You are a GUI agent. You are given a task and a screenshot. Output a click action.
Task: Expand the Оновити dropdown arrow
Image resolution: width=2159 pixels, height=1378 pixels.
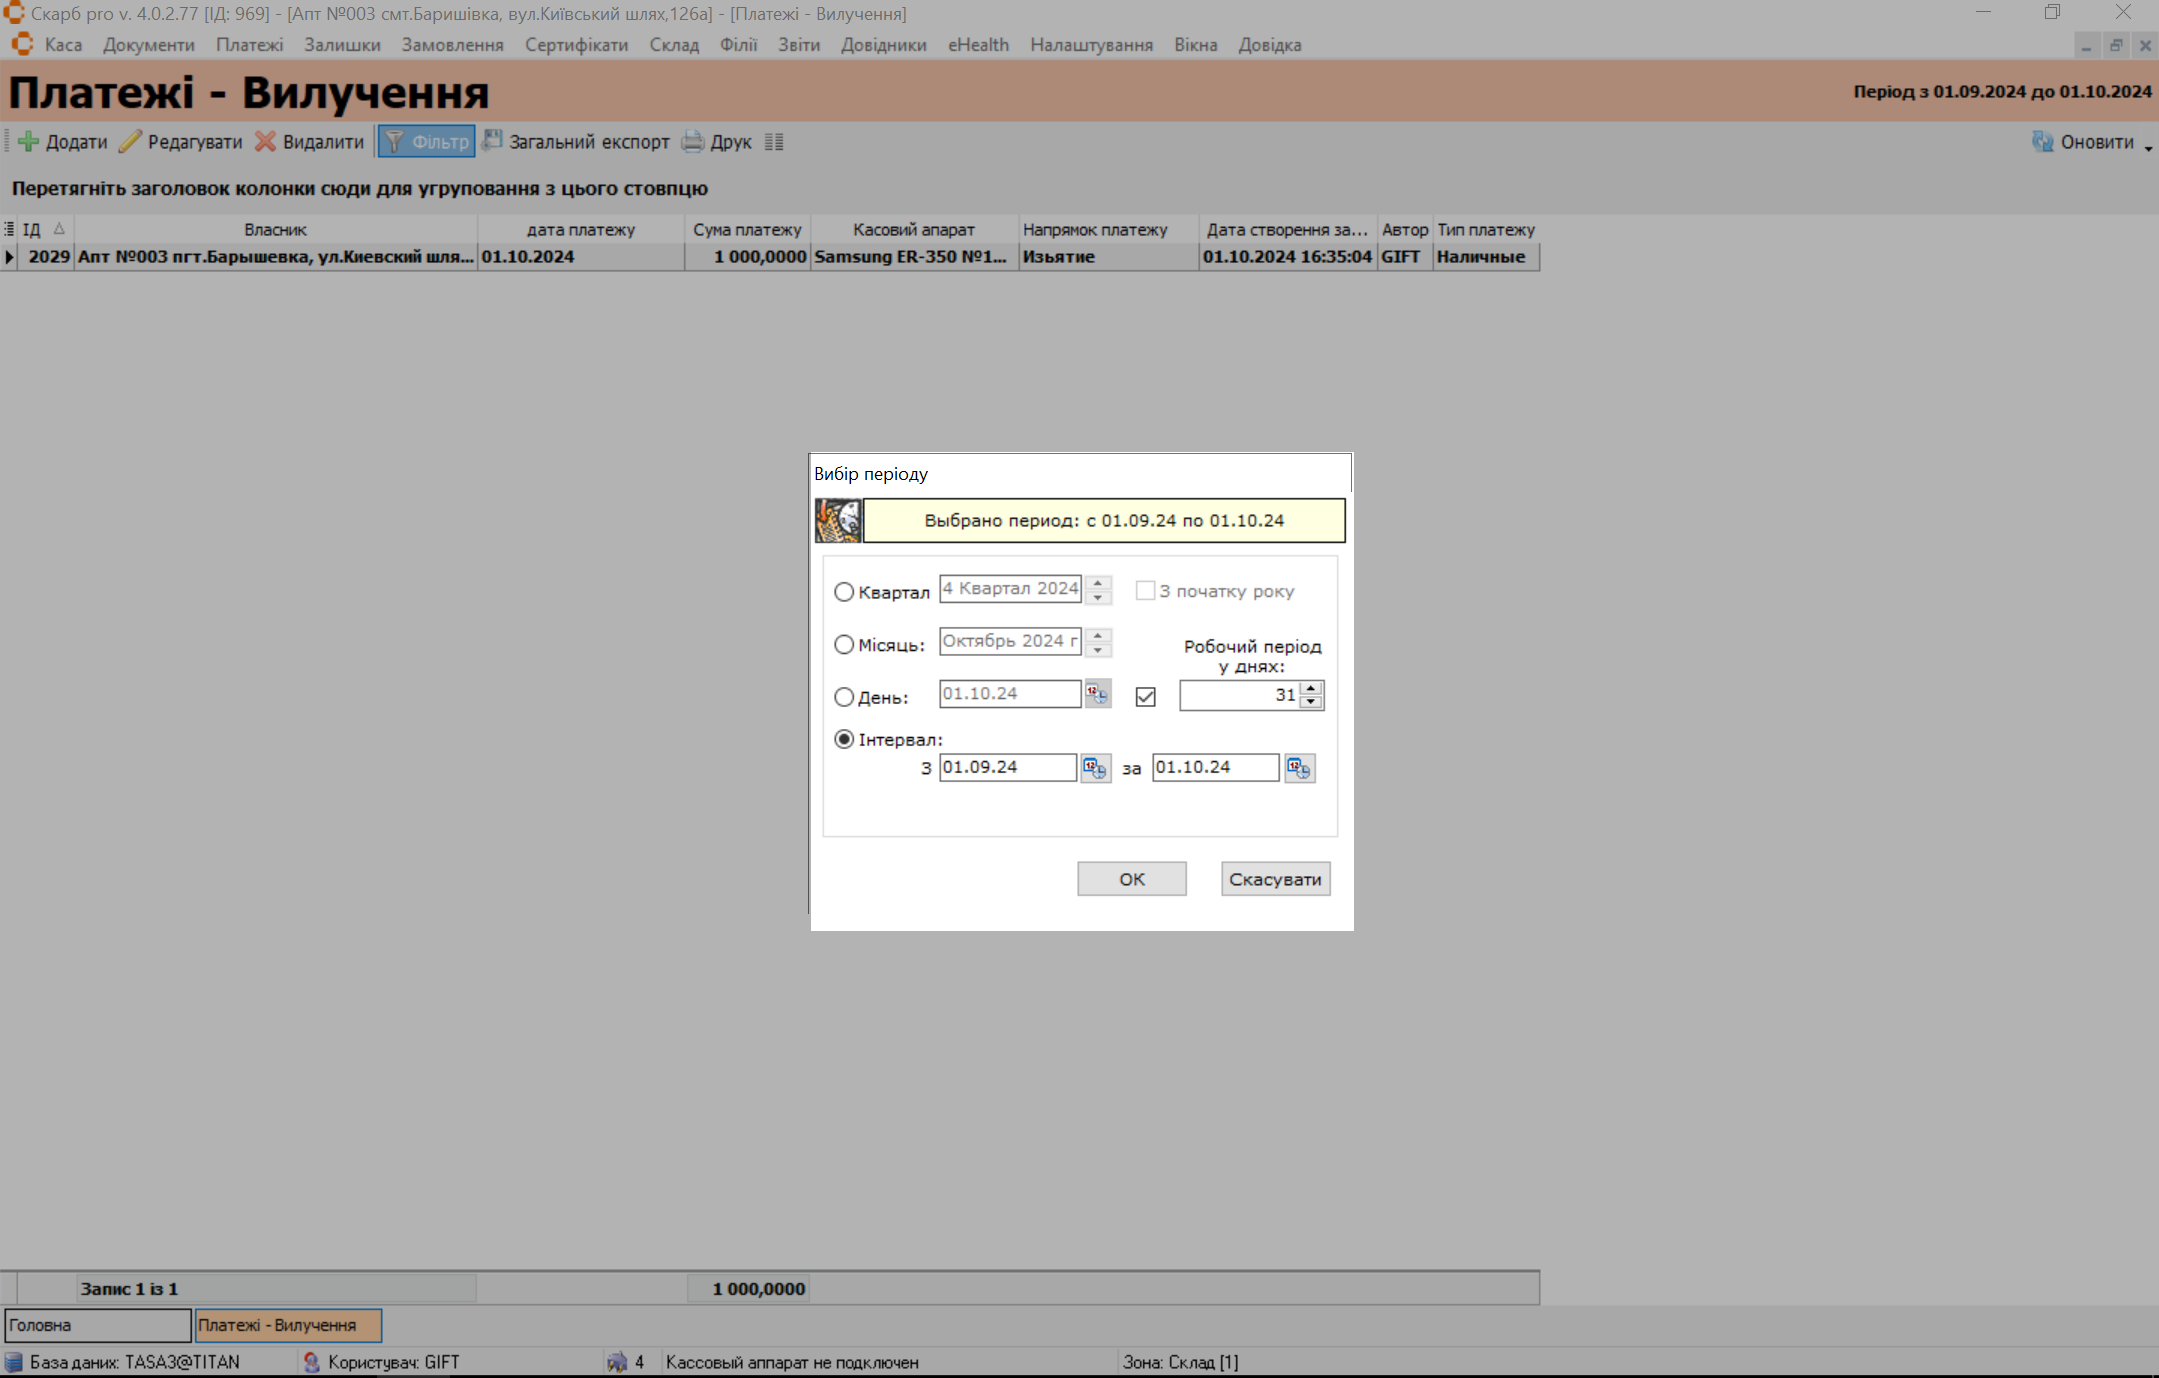pos(2148,147)
